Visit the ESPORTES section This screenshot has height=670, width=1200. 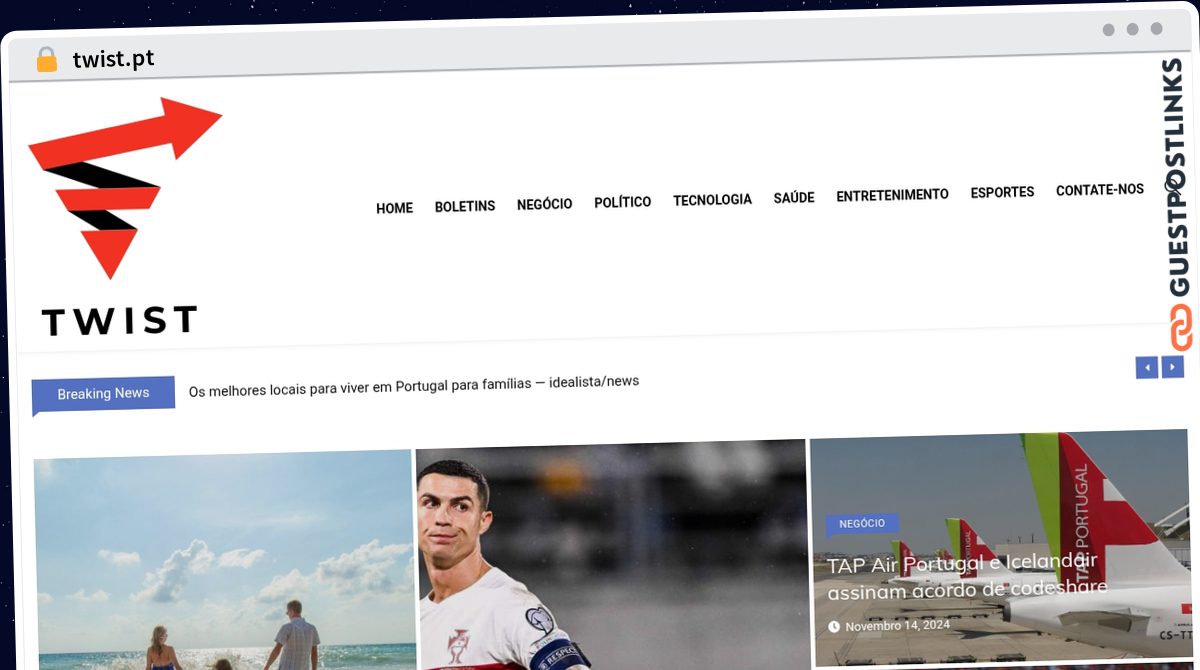coord(1002,192)
